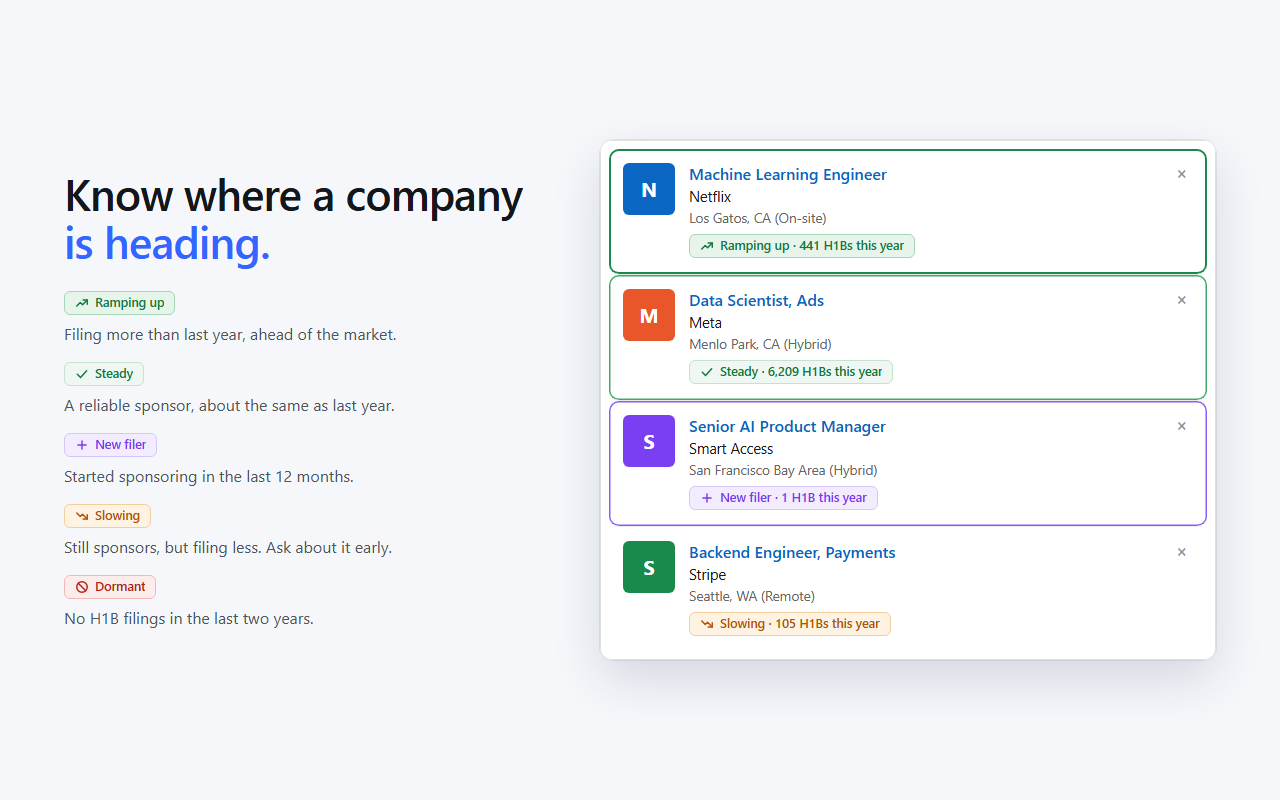Click the Ramping up 441 H1Bs badge

coord(802,246)
